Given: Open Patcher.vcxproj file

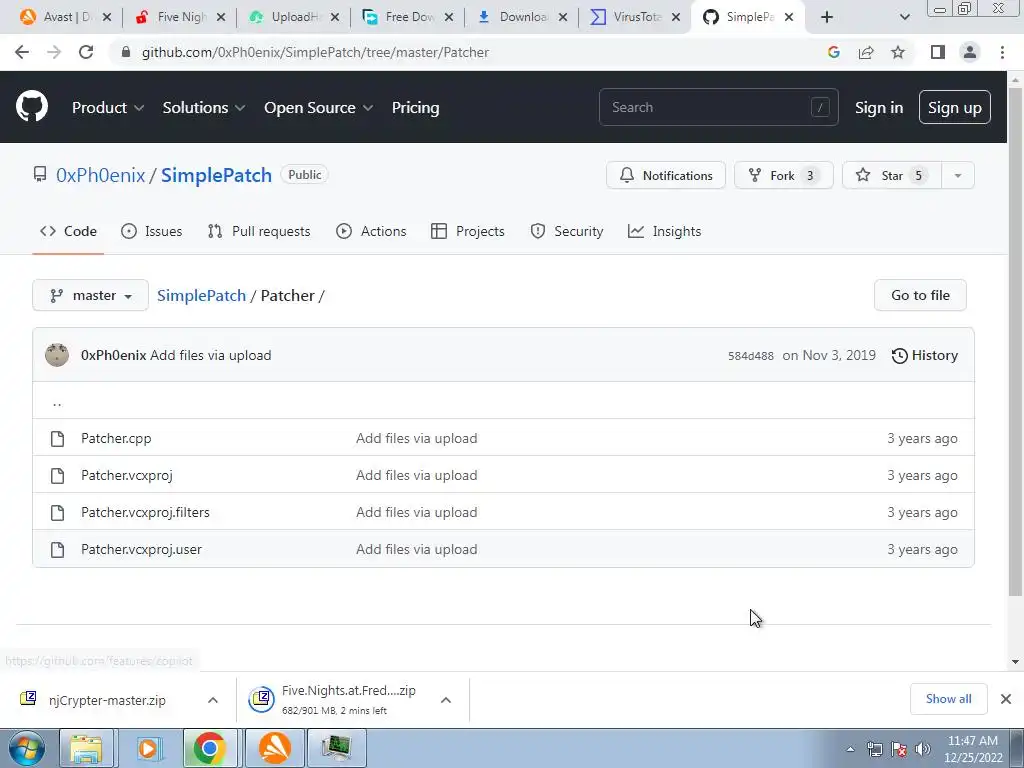Looking at the screenshot, I should point(127,475).
